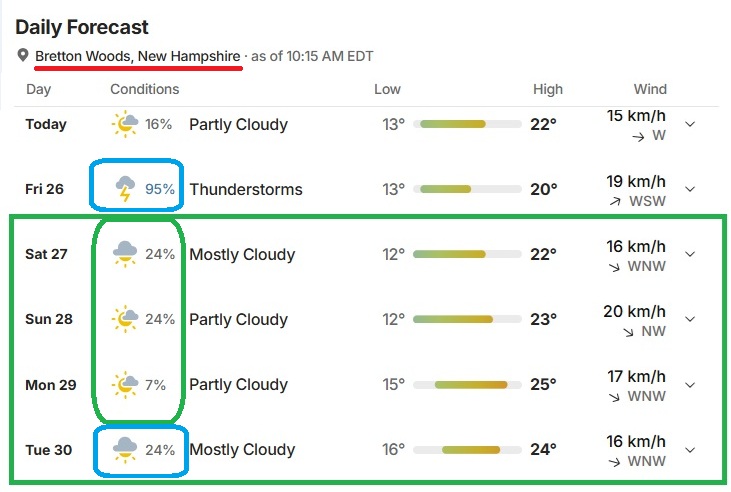The width and height of the screenshot is (731, 492).
Task: Expand the Tue 30 forecast chevron
Action: click(x=690, y=450)
